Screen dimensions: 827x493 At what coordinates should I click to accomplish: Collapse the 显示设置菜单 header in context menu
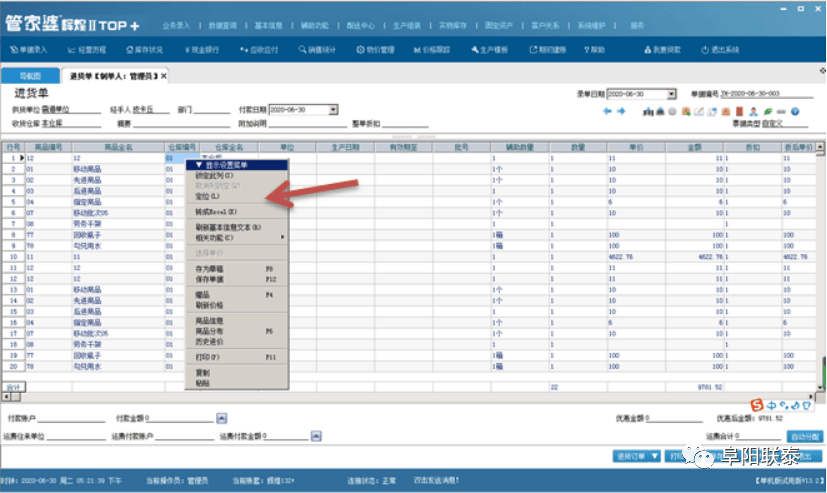237,165
